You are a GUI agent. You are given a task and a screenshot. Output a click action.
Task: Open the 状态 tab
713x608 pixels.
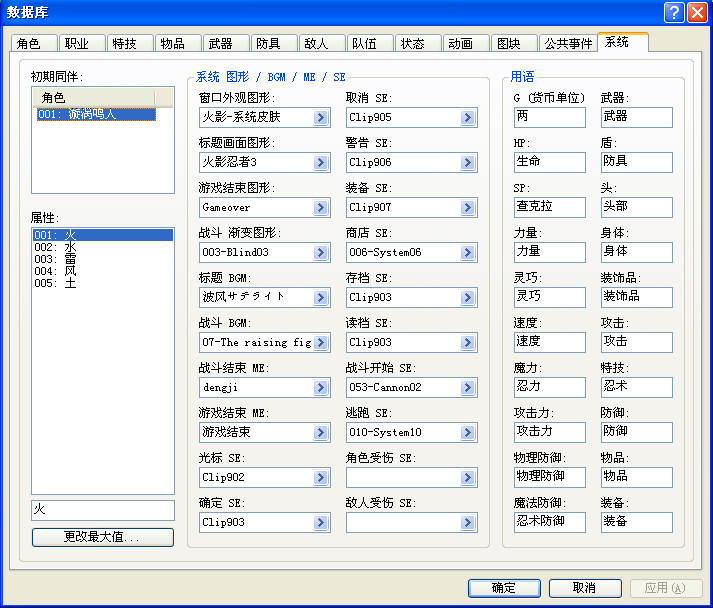418,44
